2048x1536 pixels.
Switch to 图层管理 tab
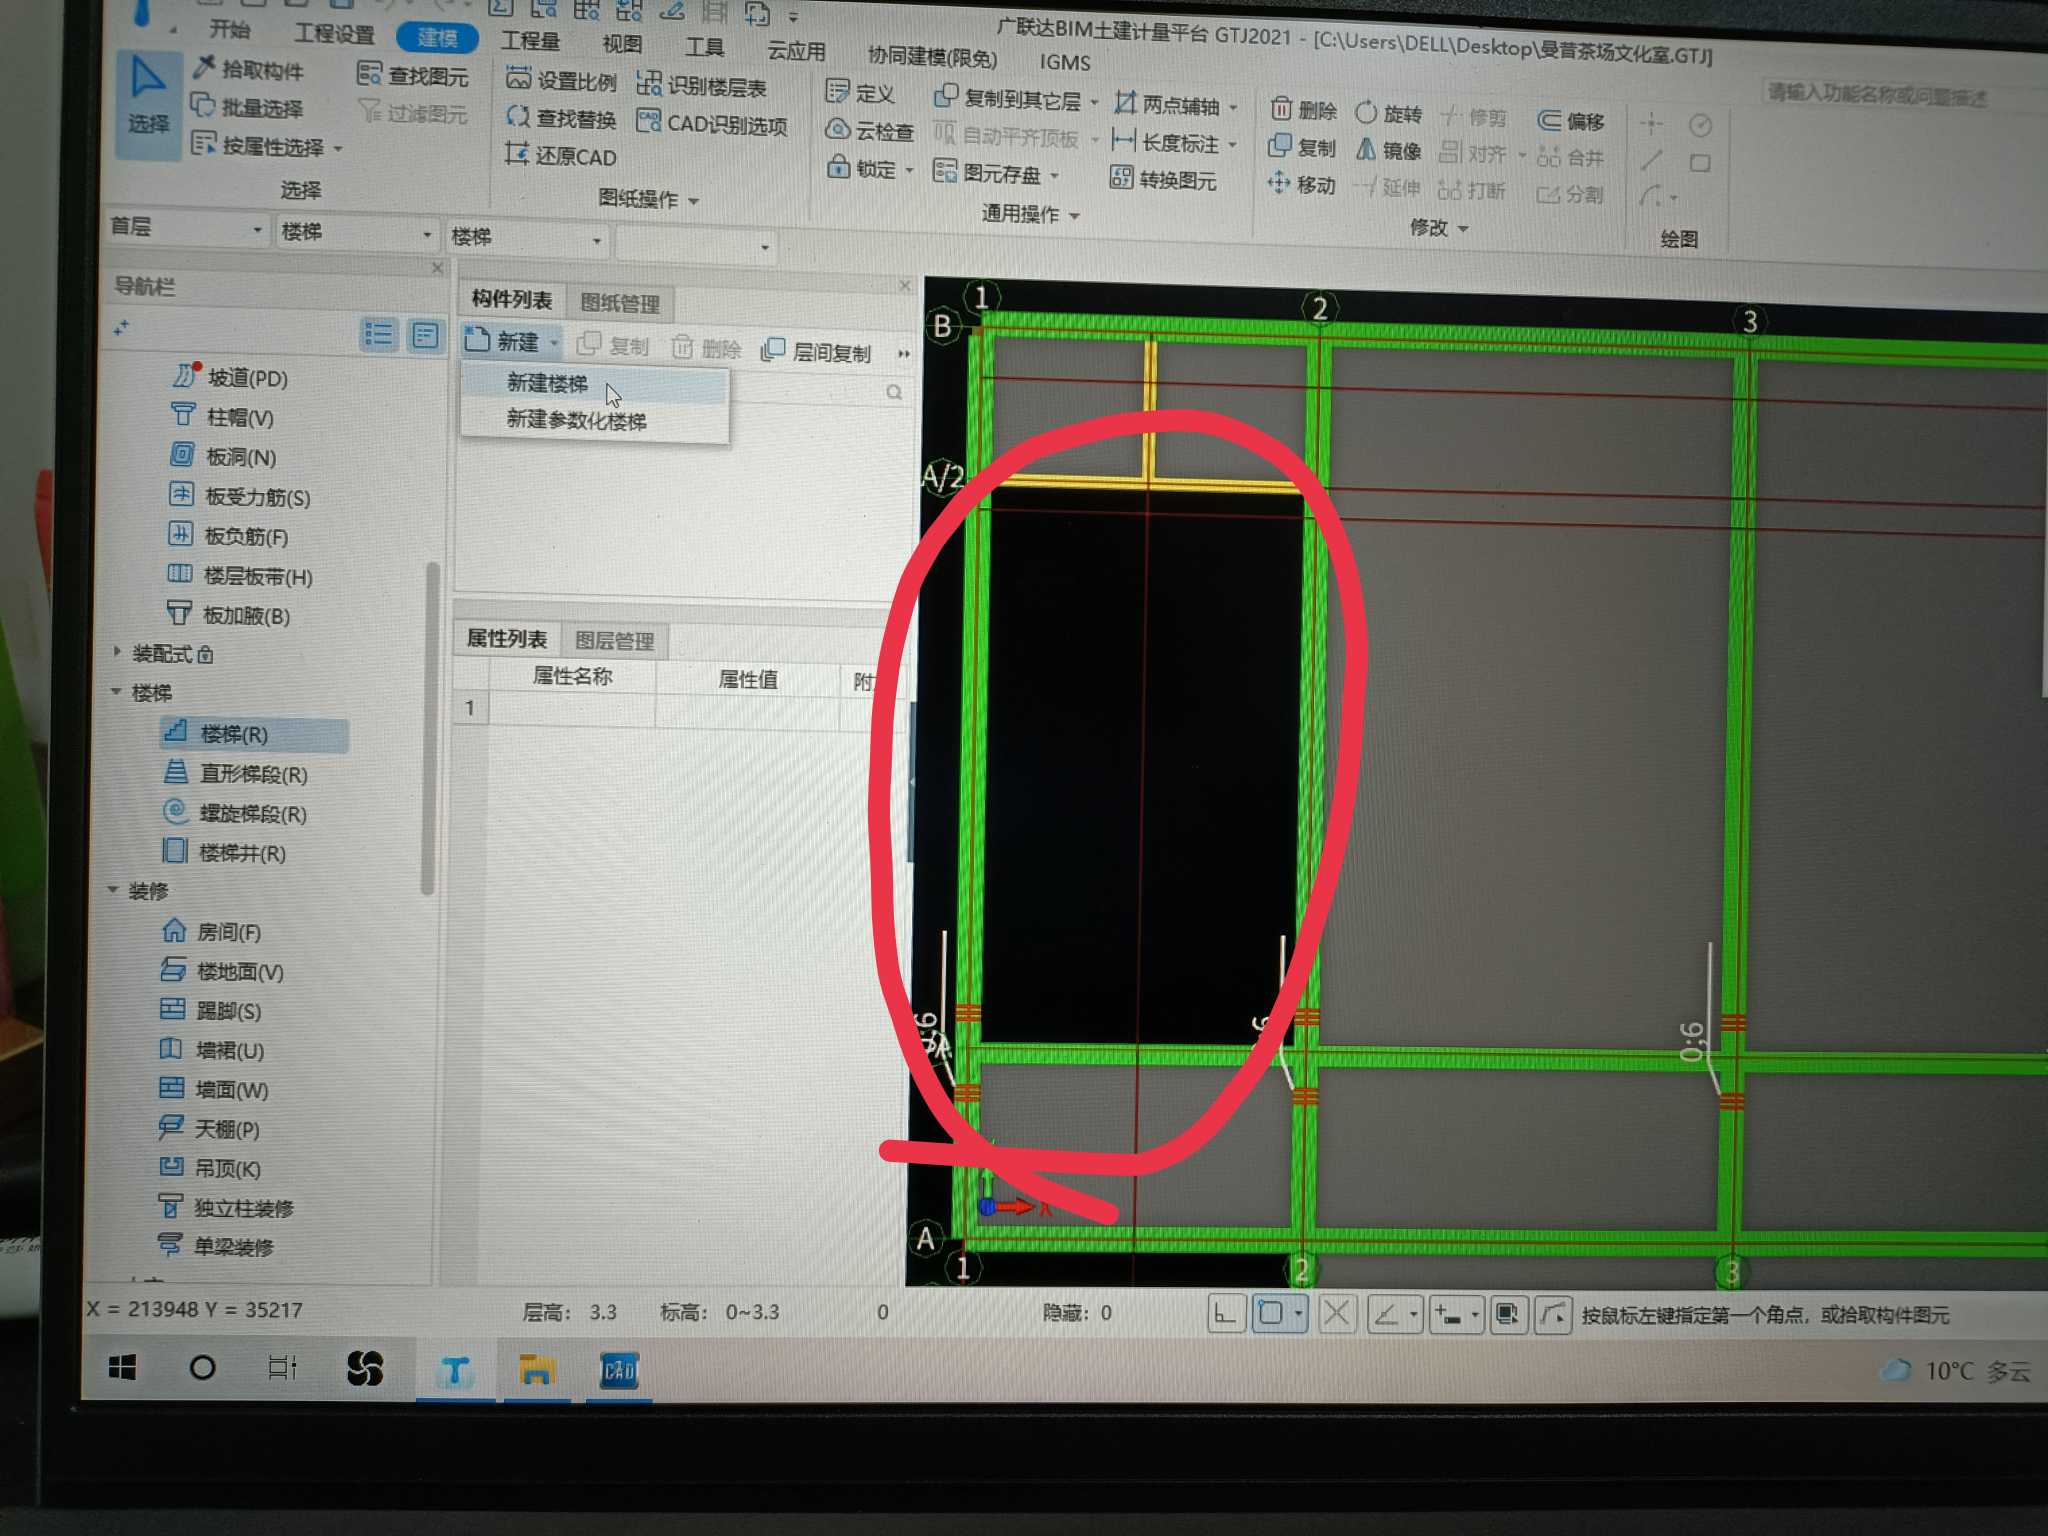(615, 641)
